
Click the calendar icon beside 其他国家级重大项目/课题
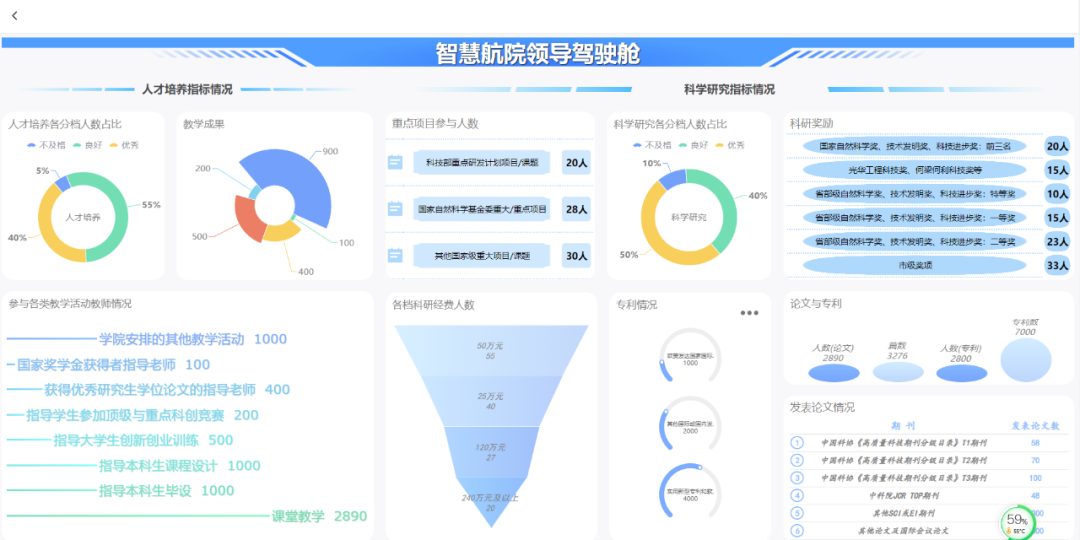pos(395,256)
